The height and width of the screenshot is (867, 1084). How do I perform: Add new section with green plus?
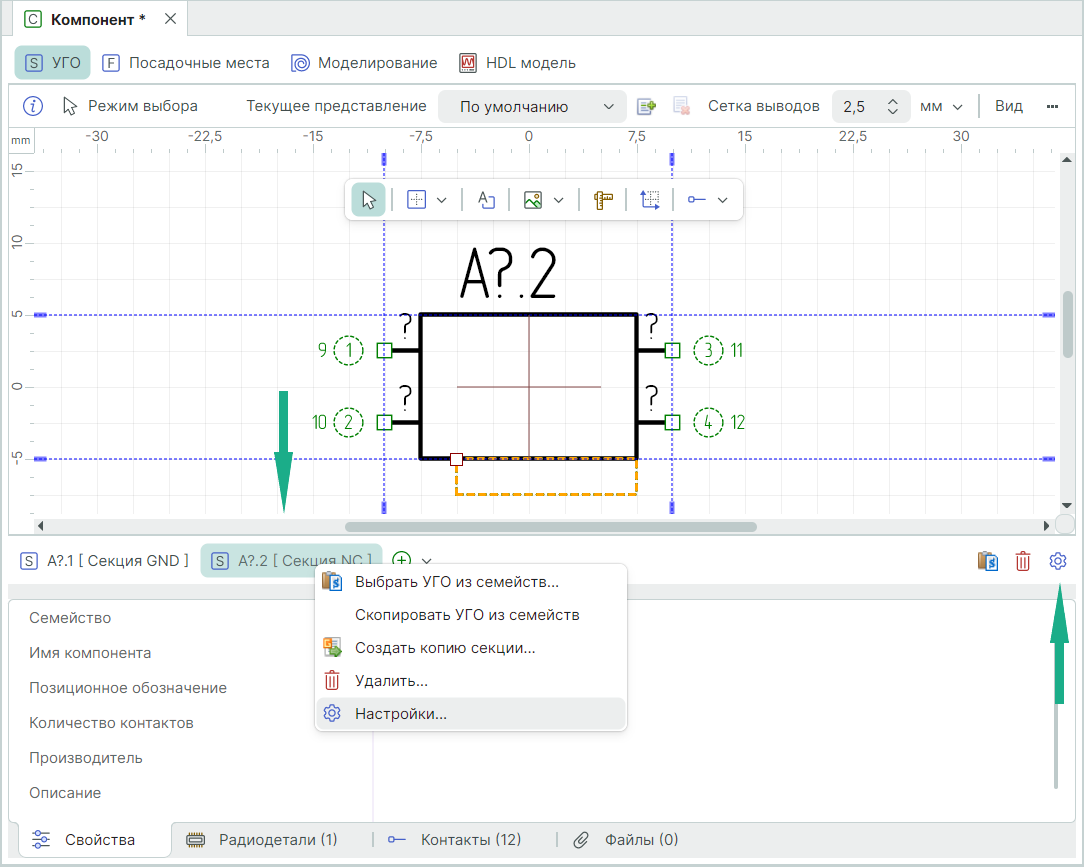point(401,561)
